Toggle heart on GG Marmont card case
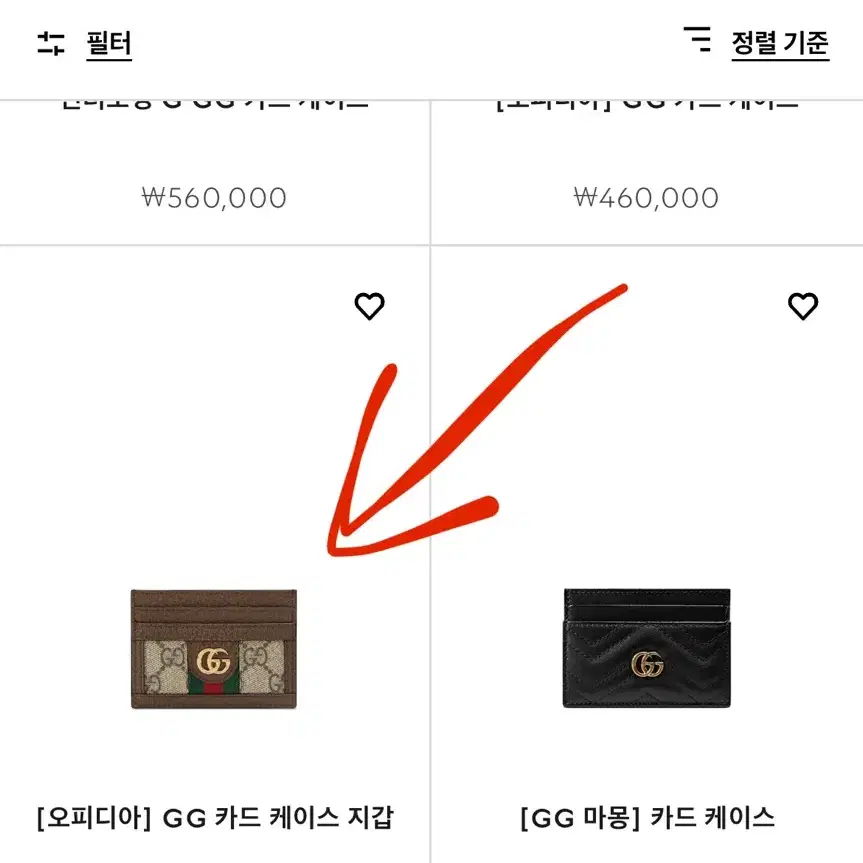Image resolution: width=863 pixels, height=863 pixels. click(803, 306)
